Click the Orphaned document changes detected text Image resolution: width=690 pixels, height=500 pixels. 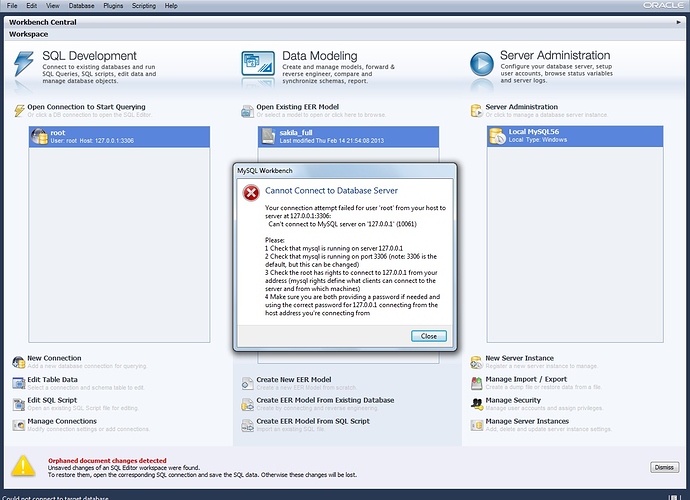coord(107,460)
